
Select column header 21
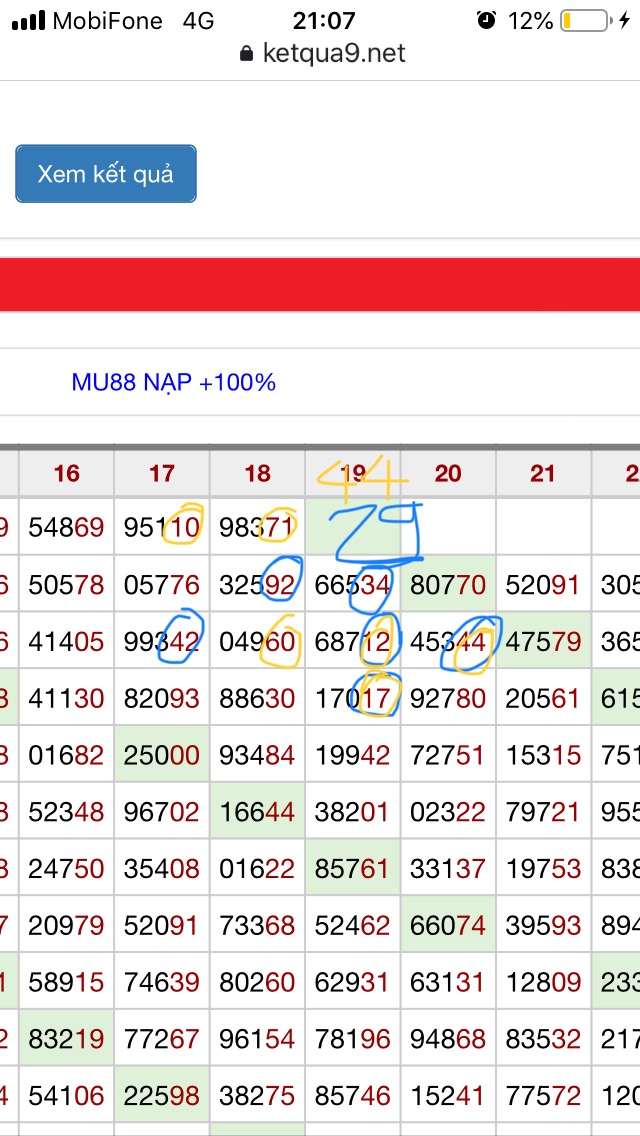543,473
